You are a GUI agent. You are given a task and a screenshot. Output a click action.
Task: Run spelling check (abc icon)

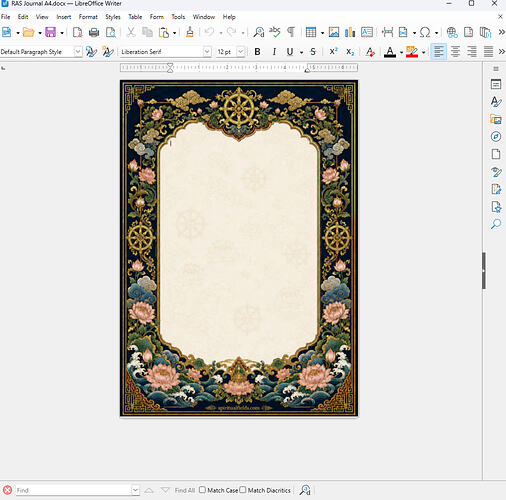tap(275, 32)
